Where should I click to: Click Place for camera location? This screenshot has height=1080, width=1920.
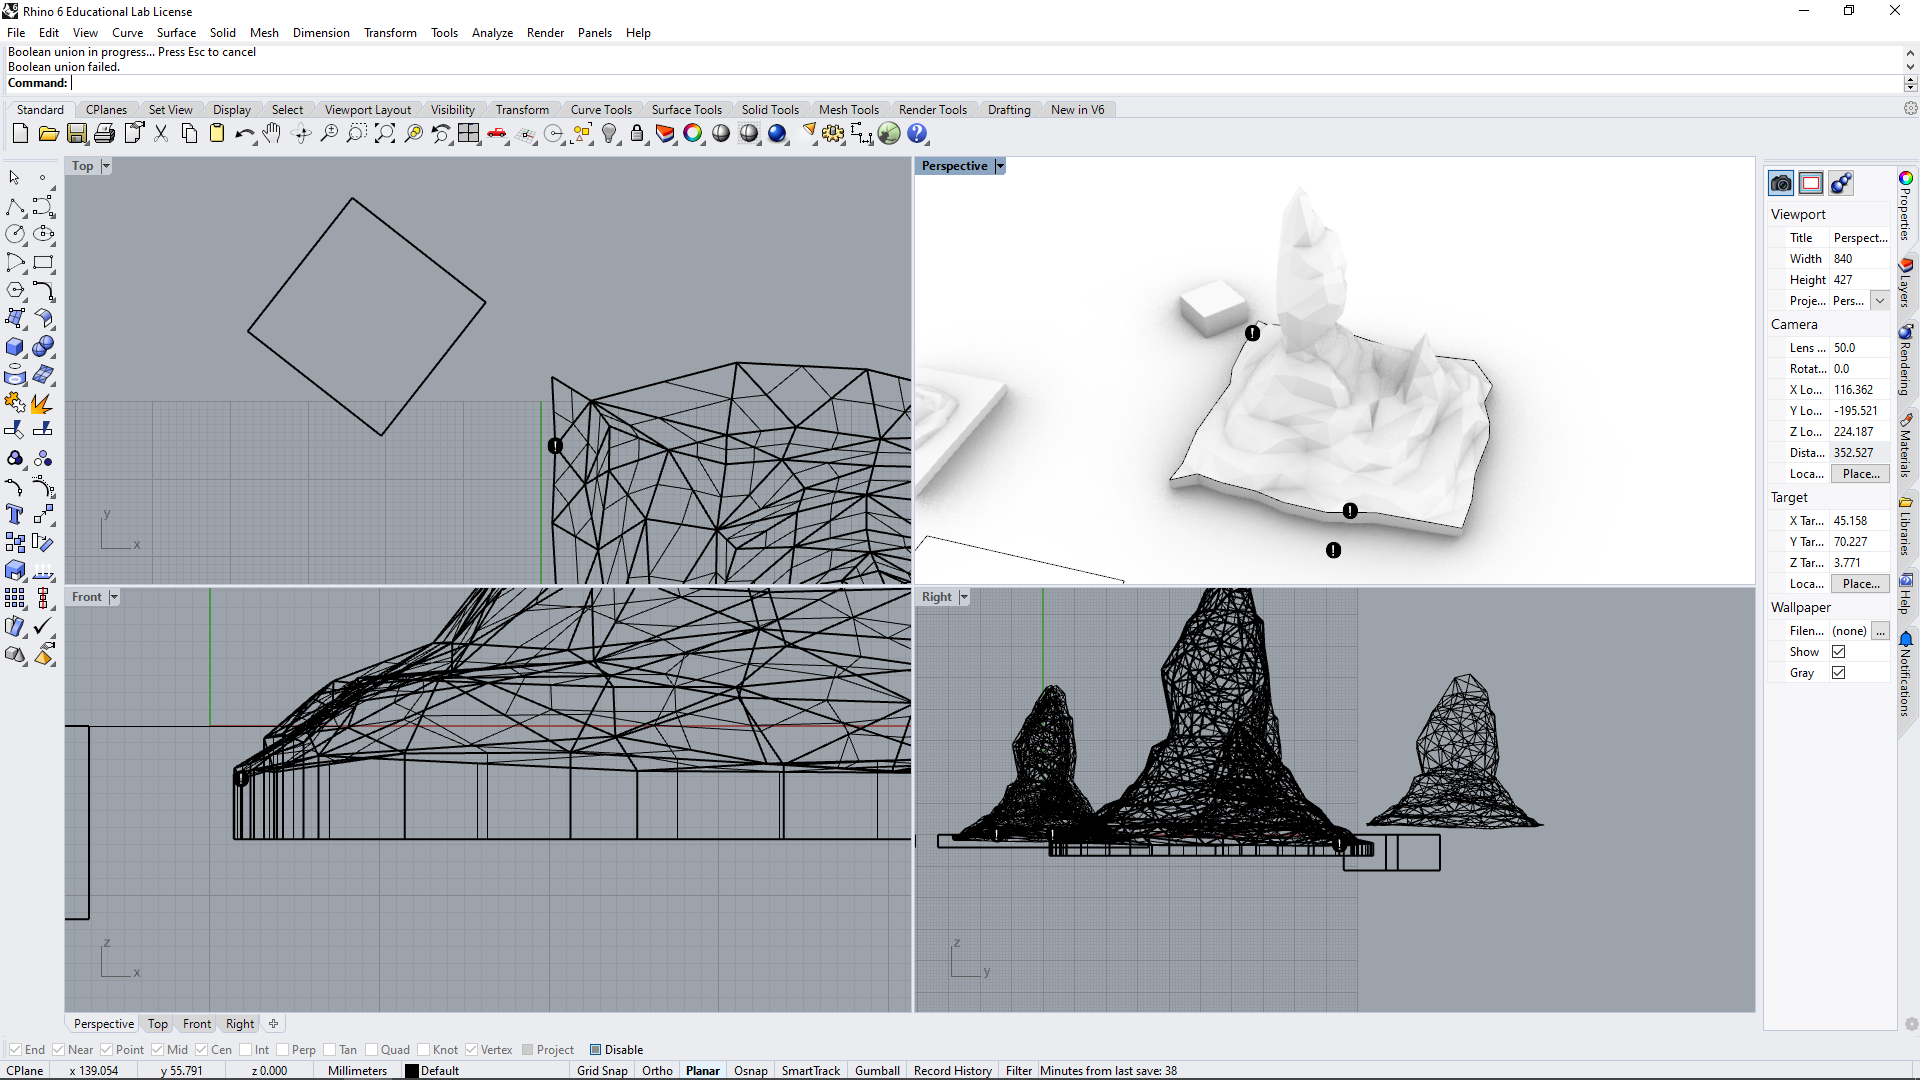(x=1859, y=473)
